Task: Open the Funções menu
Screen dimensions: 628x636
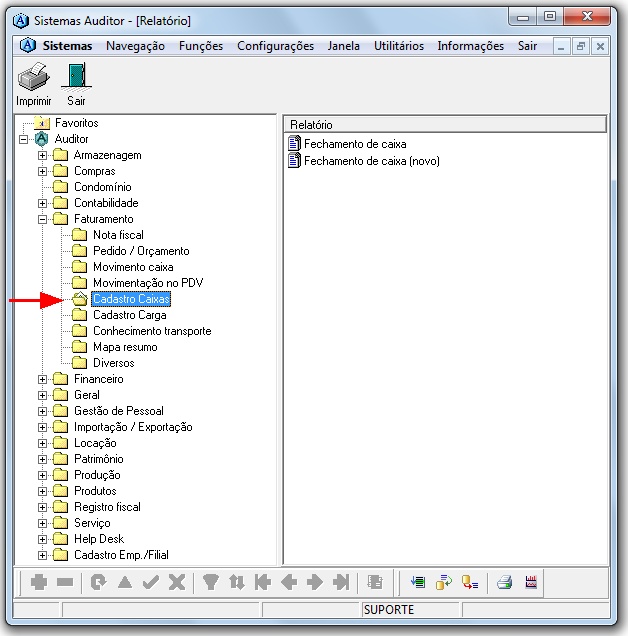Action: click(x=201, y=46)
